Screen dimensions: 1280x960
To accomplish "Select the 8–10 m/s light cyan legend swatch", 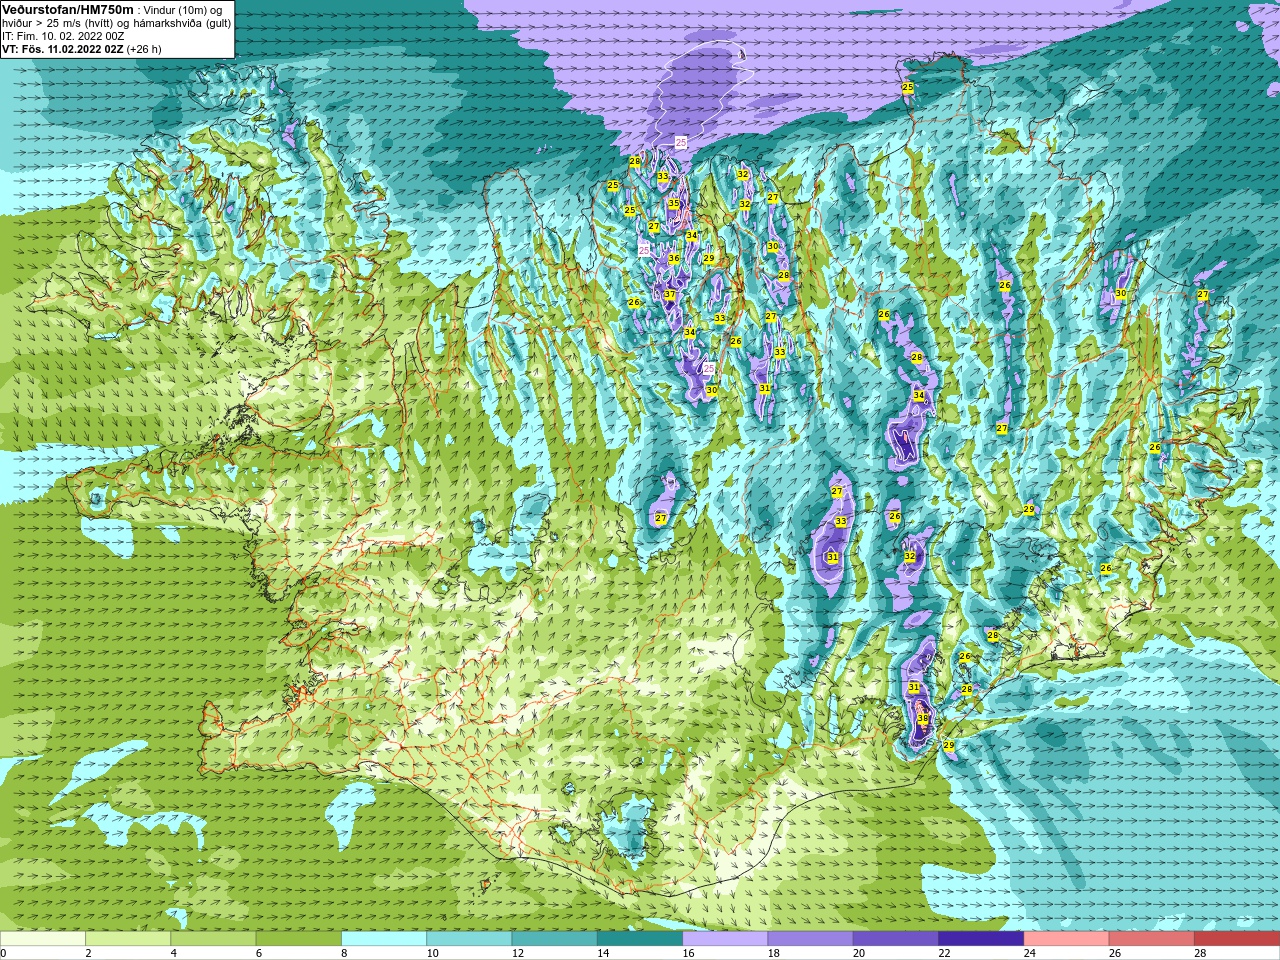I will [x=384, y=939].
